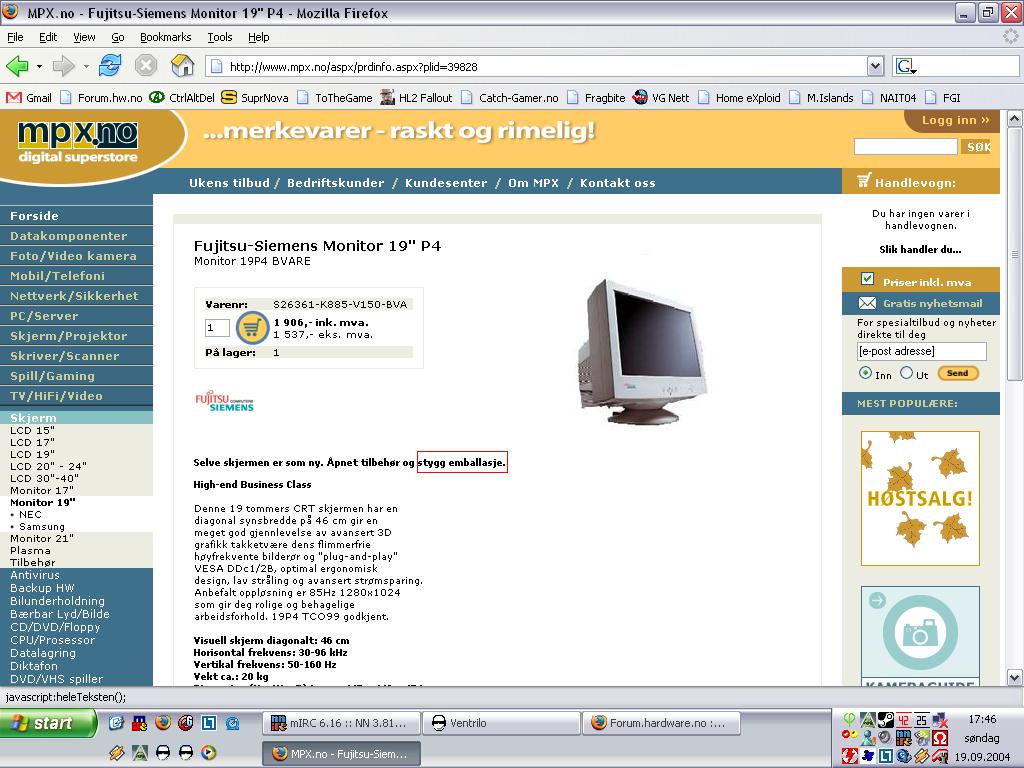Click the green Back arrow in Firefox toolbar
1024x768 pixels.
(18, 66)
